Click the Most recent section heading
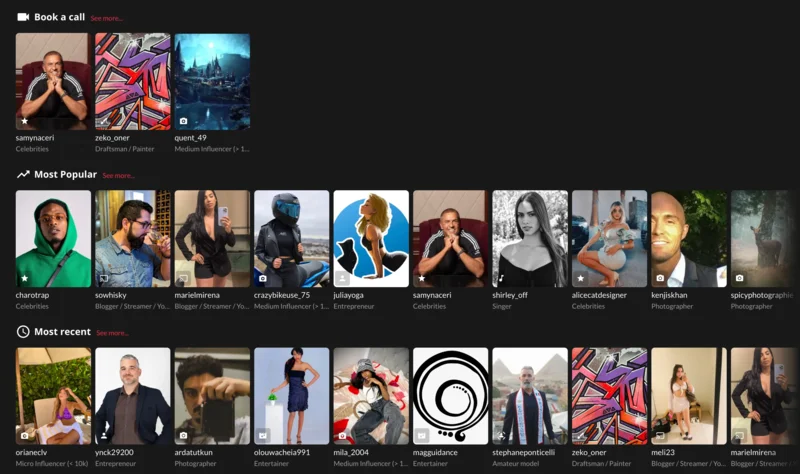The width and height of the screenshot is (800, 474). [62, 332]
